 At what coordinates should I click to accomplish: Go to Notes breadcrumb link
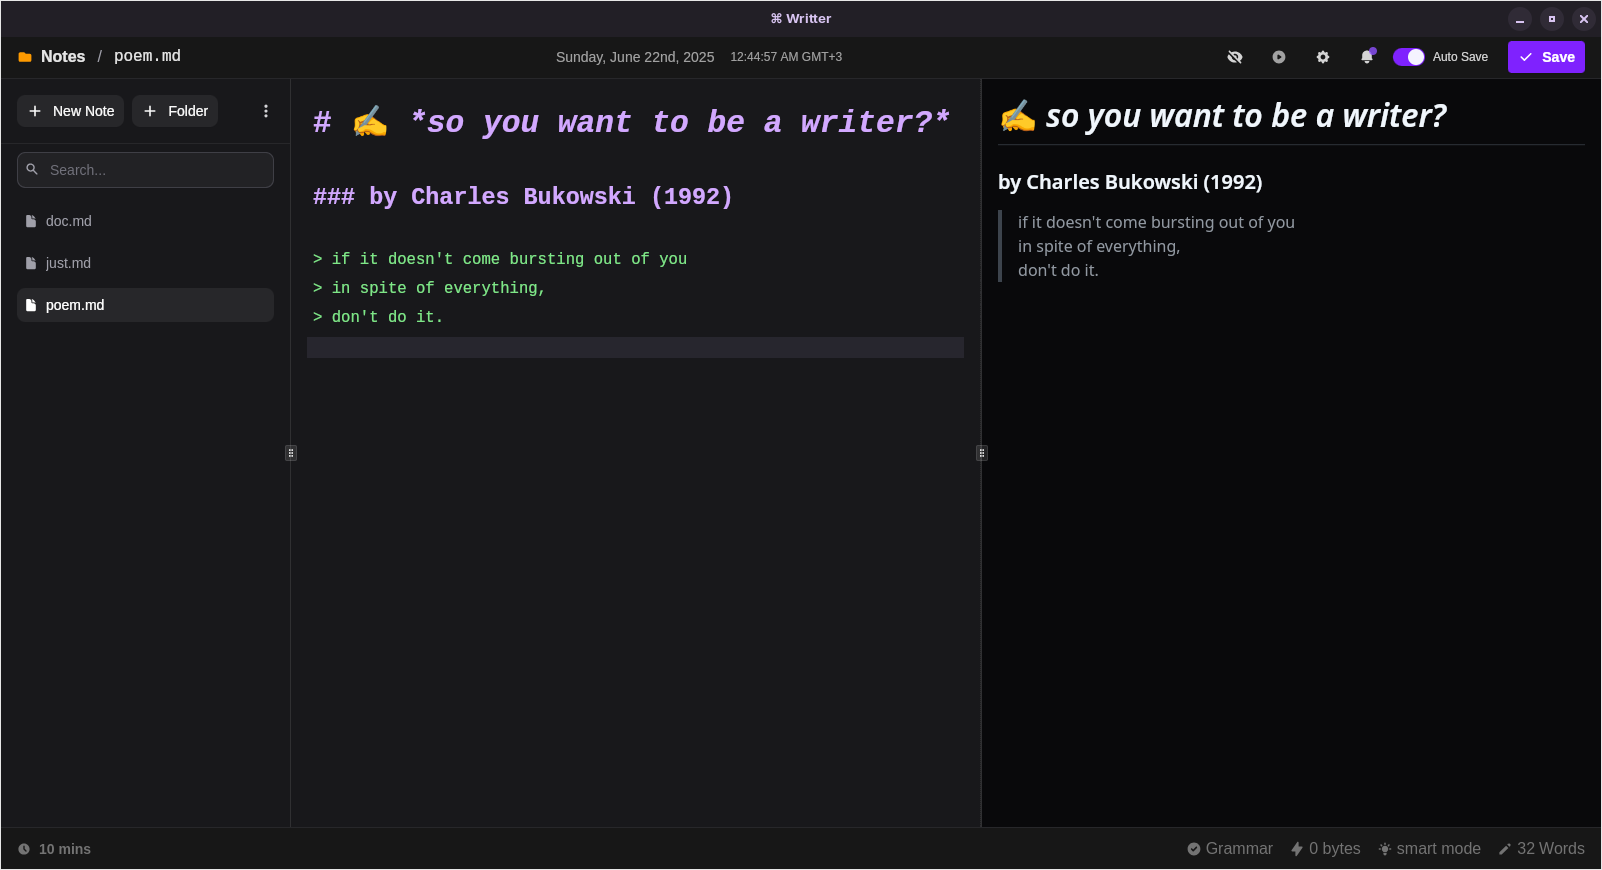pos(63,57)
